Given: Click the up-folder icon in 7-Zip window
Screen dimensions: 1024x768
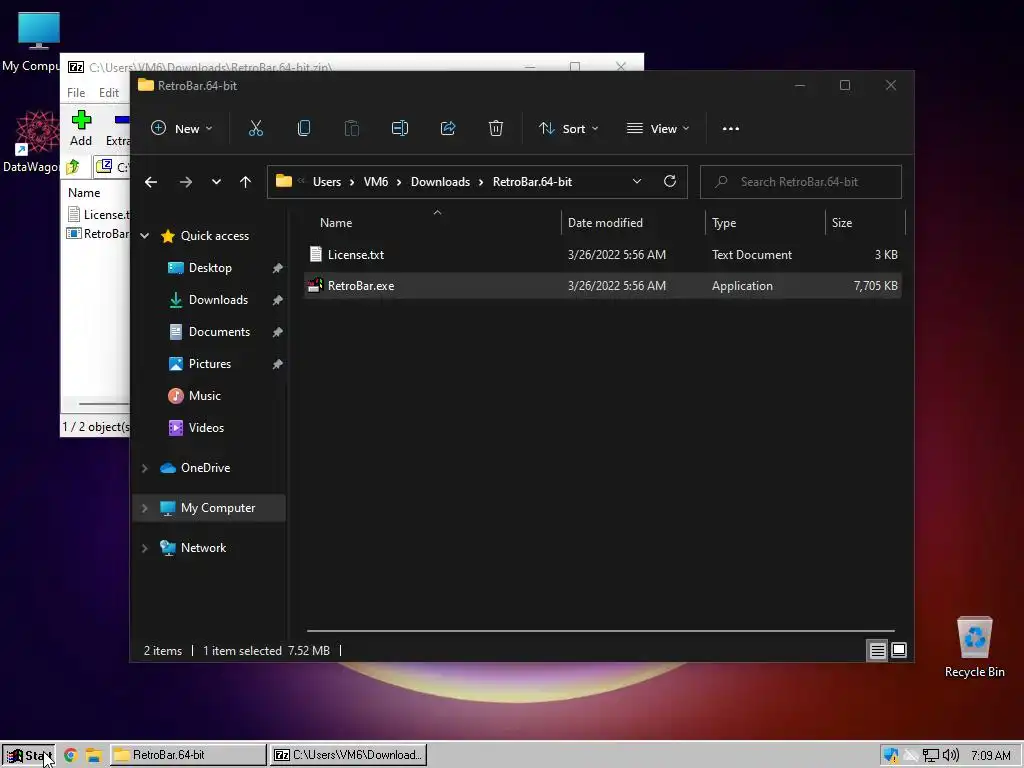Looking at the screenshot, I should [x=72, y=167].
